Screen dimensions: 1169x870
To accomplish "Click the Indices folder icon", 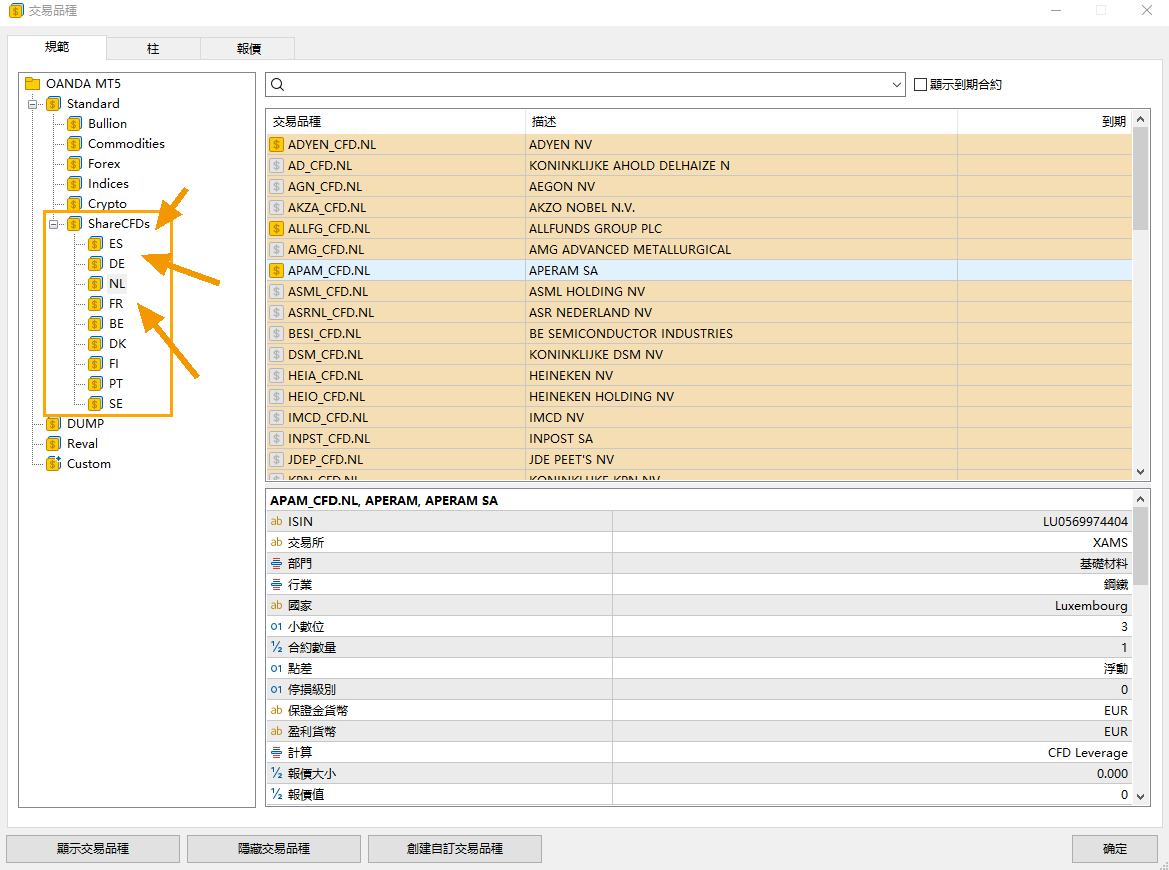I will tap(75, 184).
